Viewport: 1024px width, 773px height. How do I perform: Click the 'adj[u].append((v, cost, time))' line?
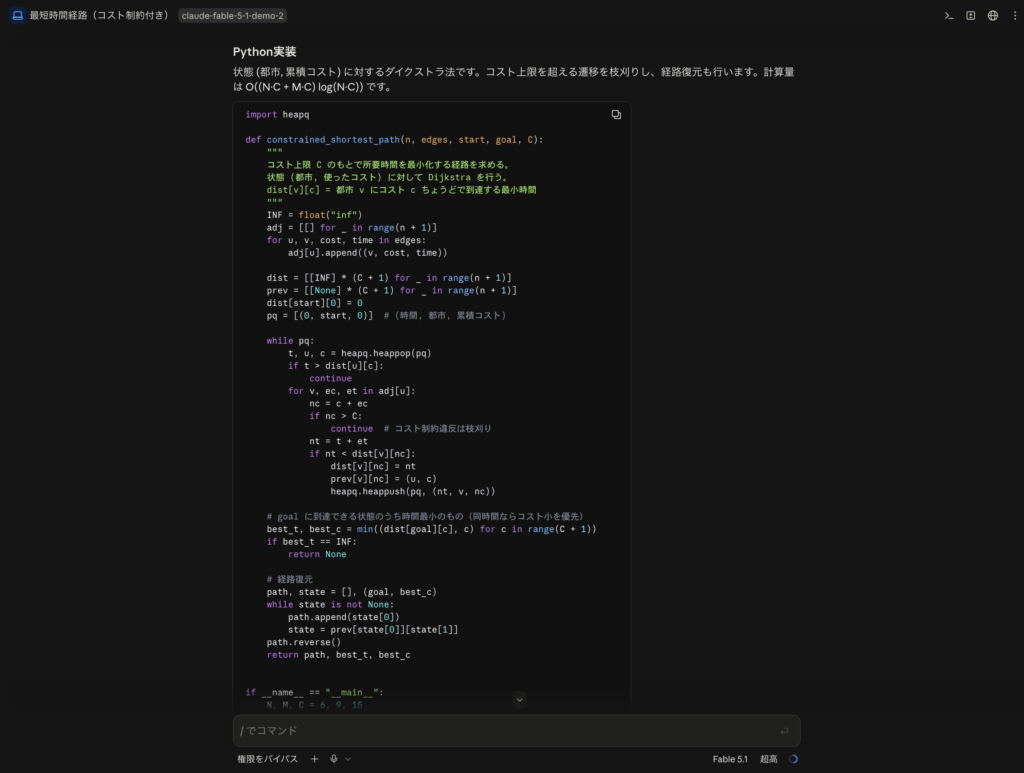click(368, 253)
